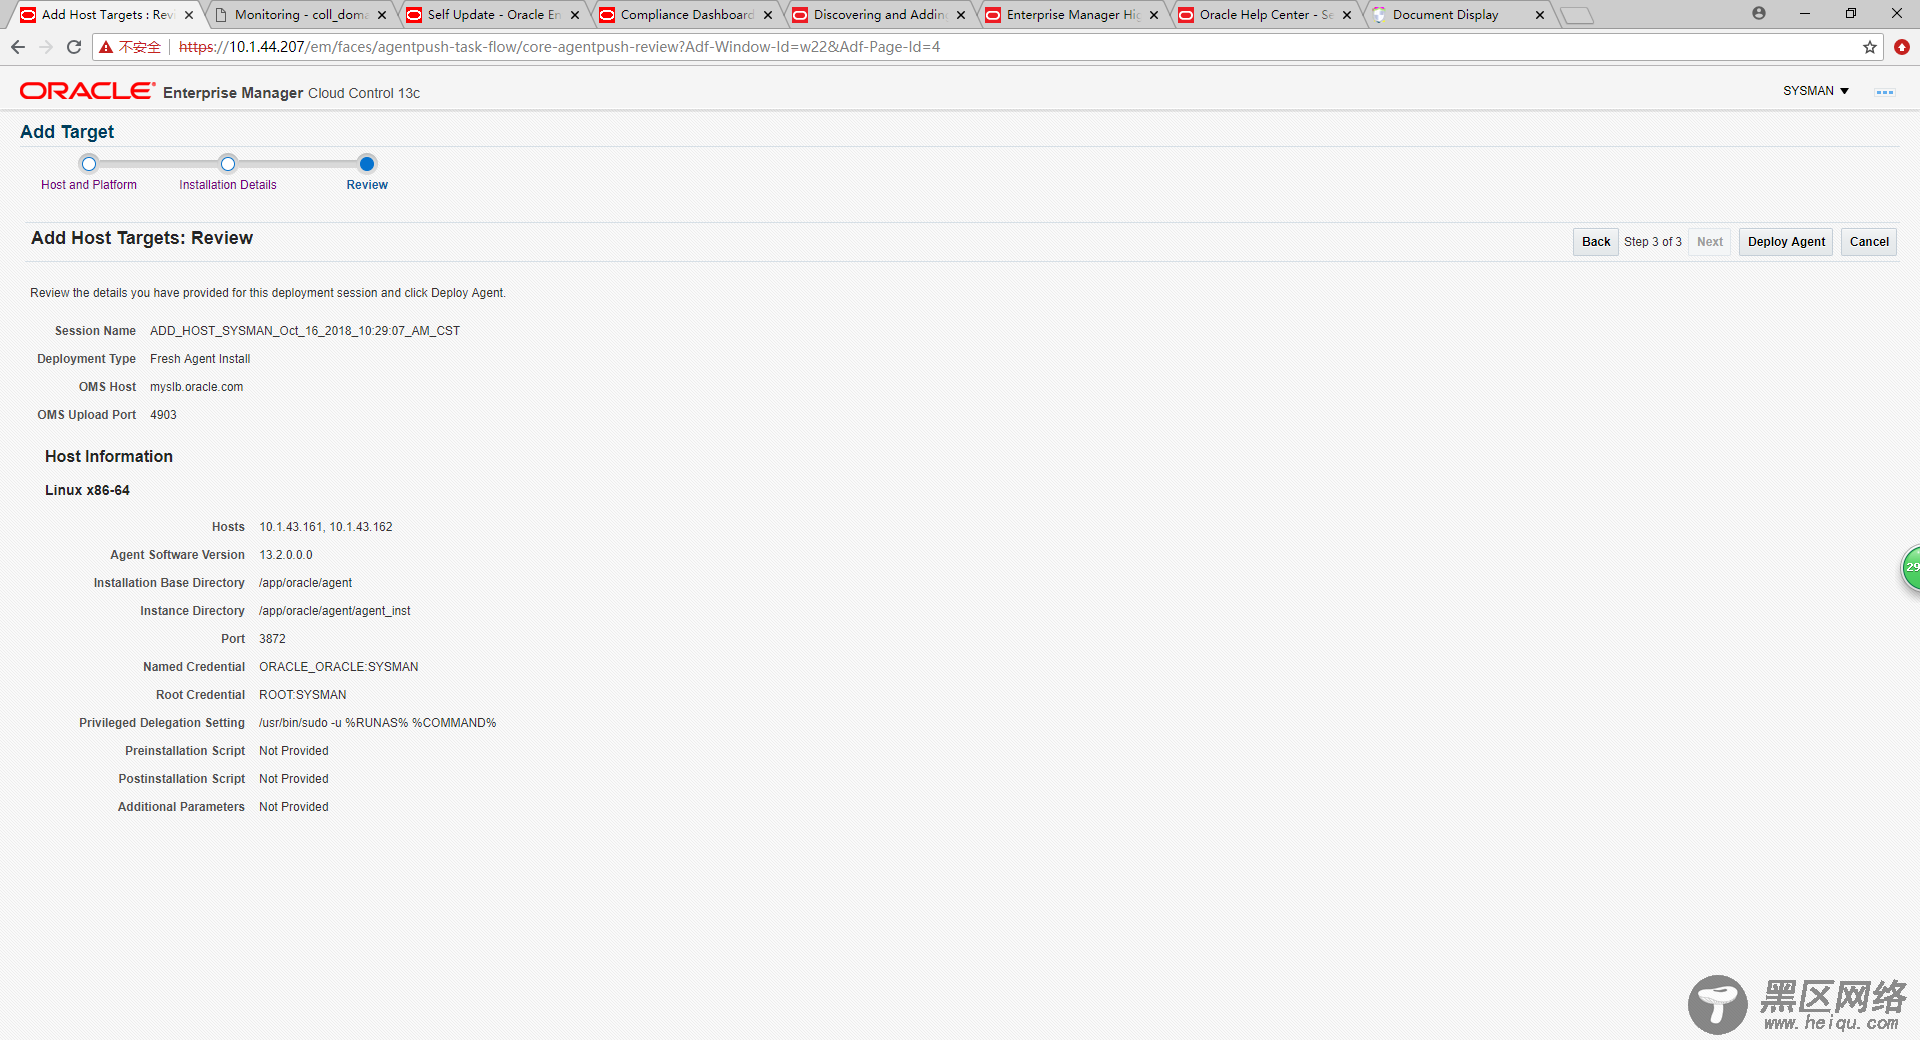Click Postinstallation Script Not Provided value

294,779
